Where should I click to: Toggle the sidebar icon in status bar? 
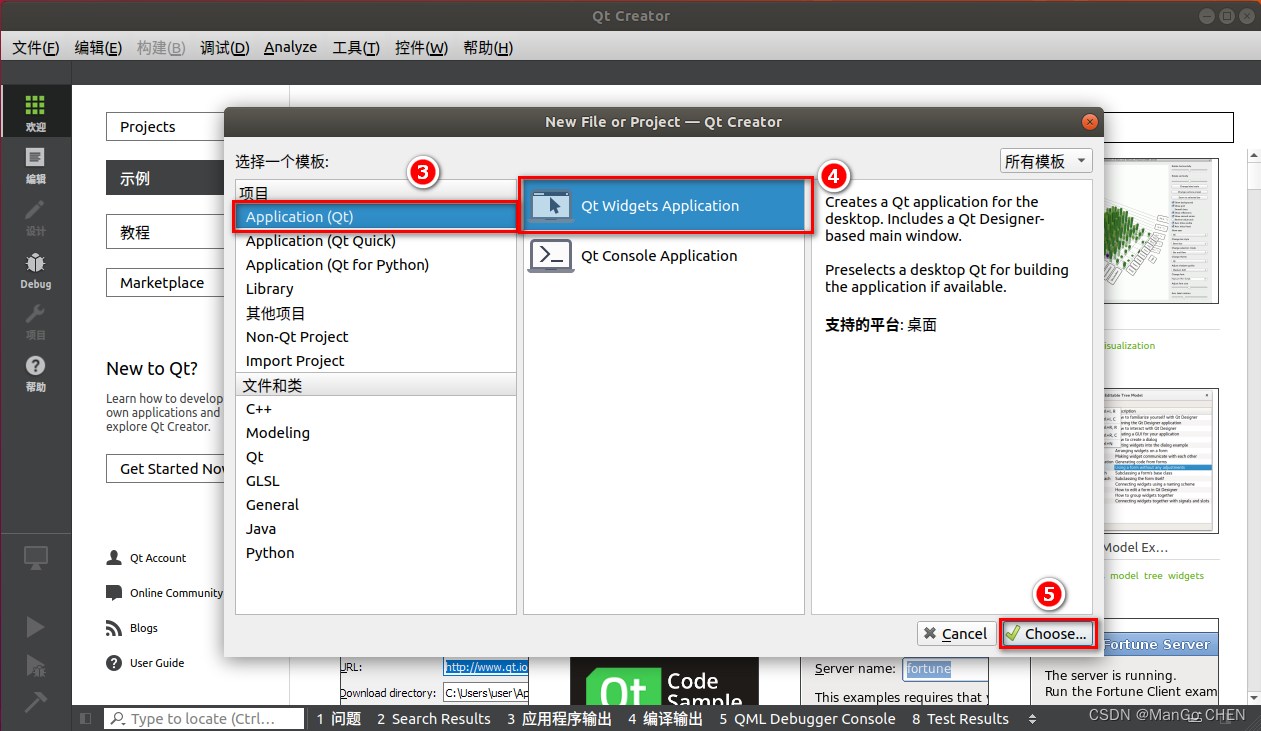(x=85, y=718)
